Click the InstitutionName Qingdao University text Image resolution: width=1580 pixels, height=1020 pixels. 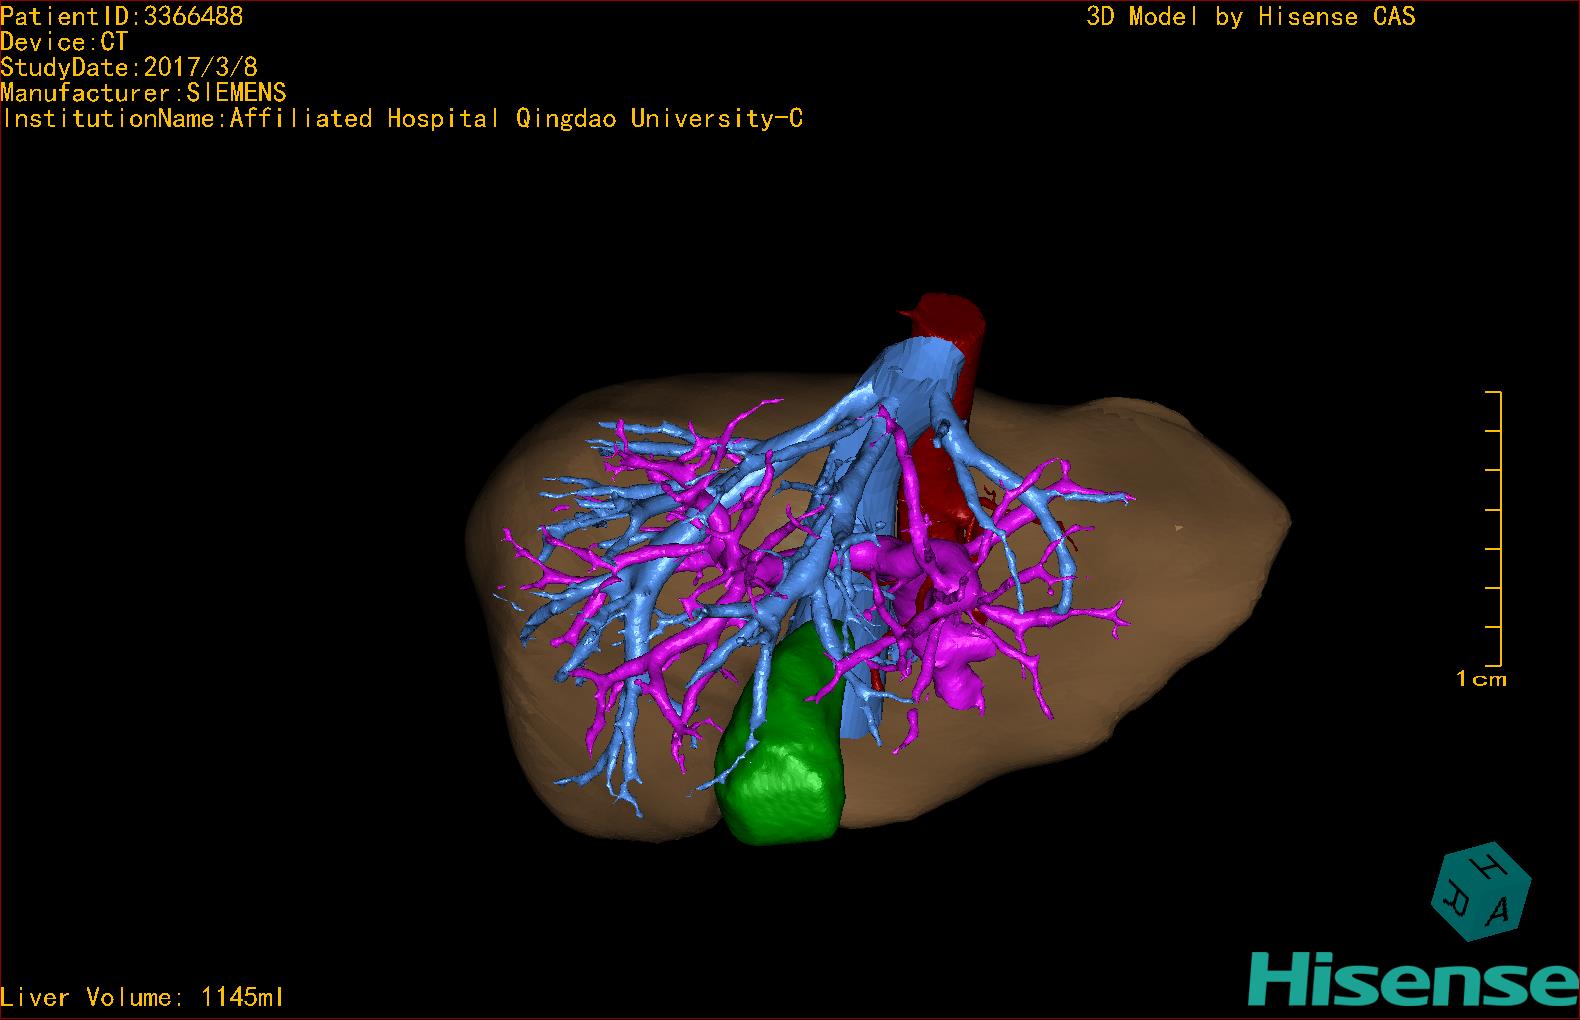[x=402, y=119]
